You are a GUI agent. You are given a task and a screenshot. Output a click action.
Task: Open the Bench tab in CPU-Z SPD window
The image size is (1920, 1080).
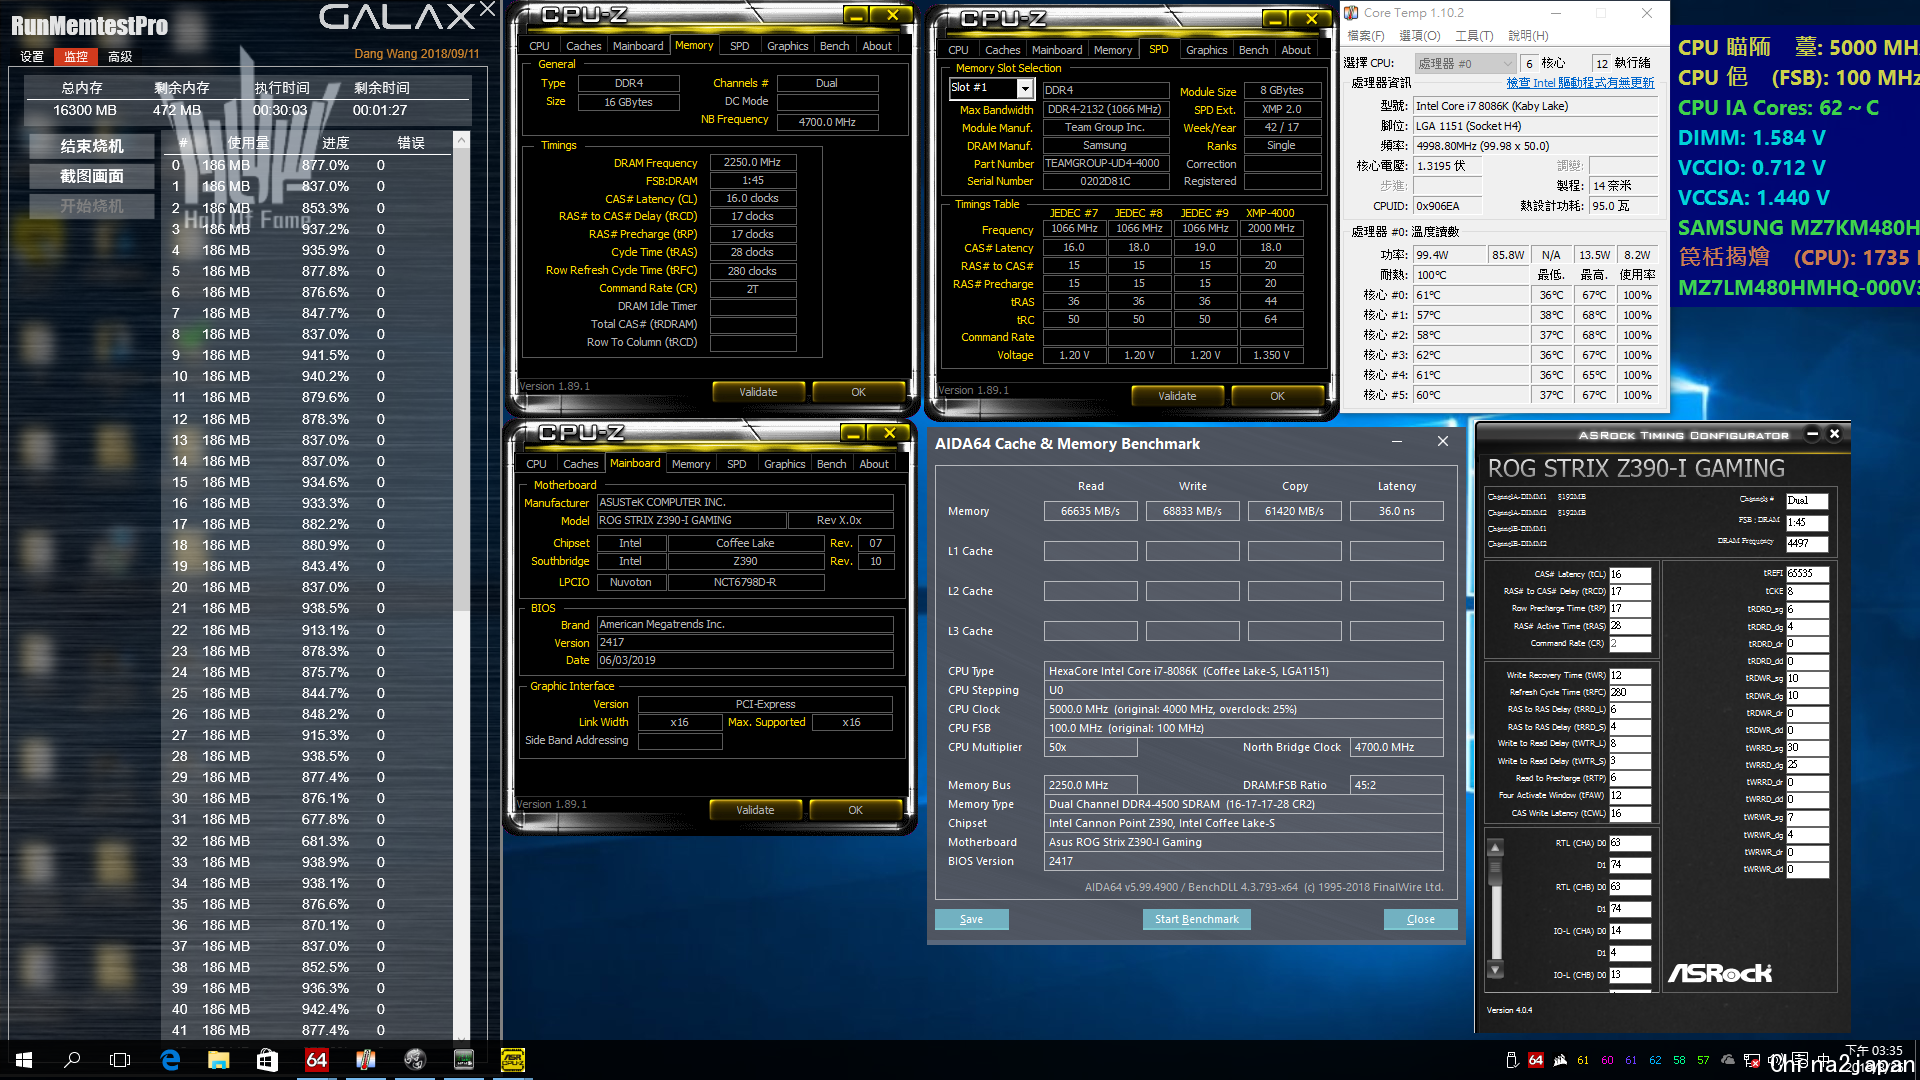click(x=1253, y=50)
